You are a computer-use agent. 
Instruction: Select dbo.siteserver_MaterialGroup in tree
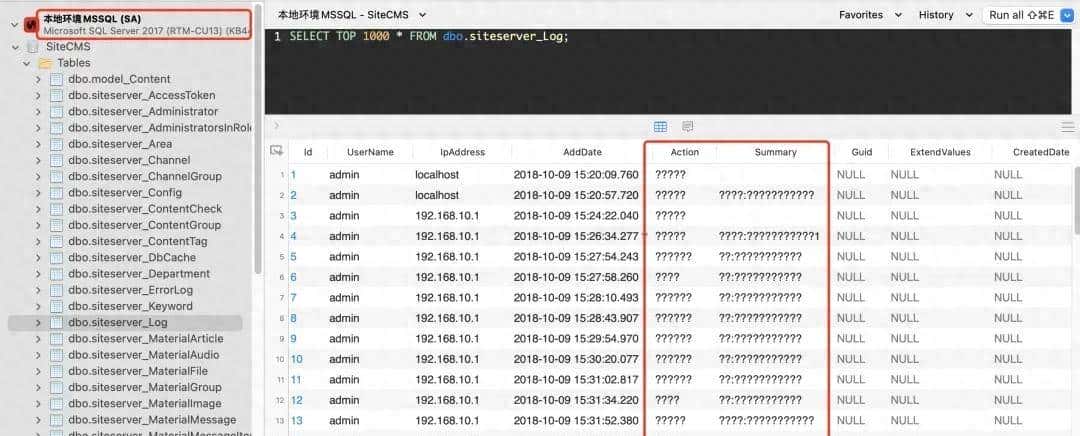pos(145,387)
